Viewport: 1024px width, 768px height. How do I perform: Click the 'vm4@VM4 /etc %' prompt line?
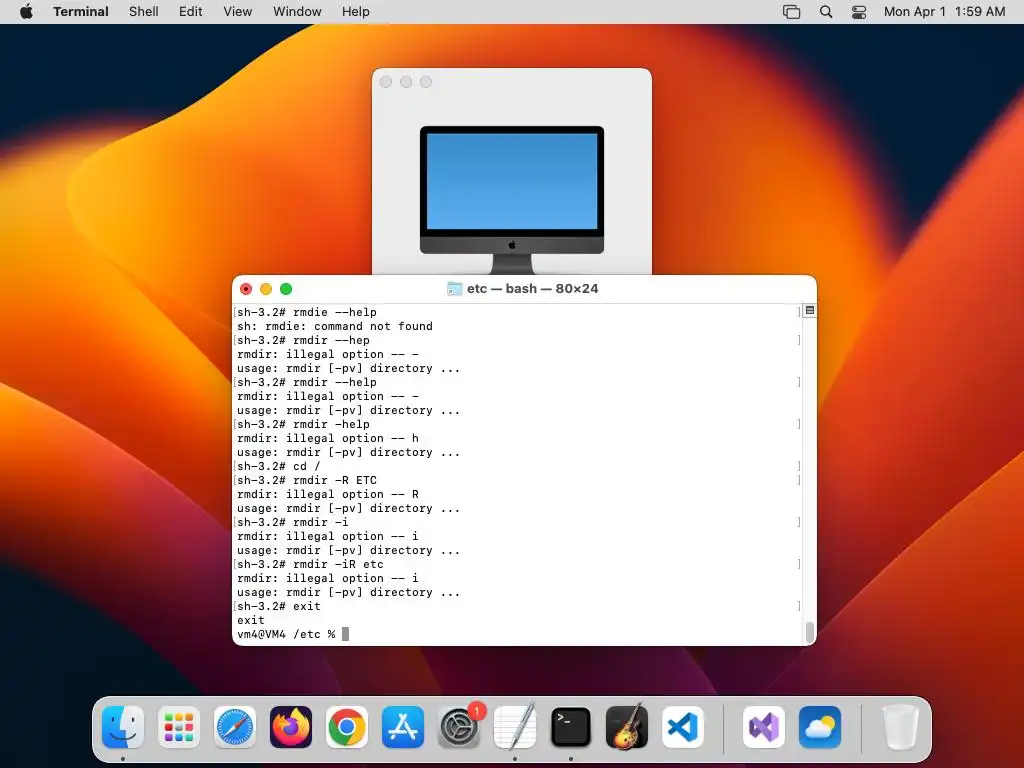coord(286,634)
